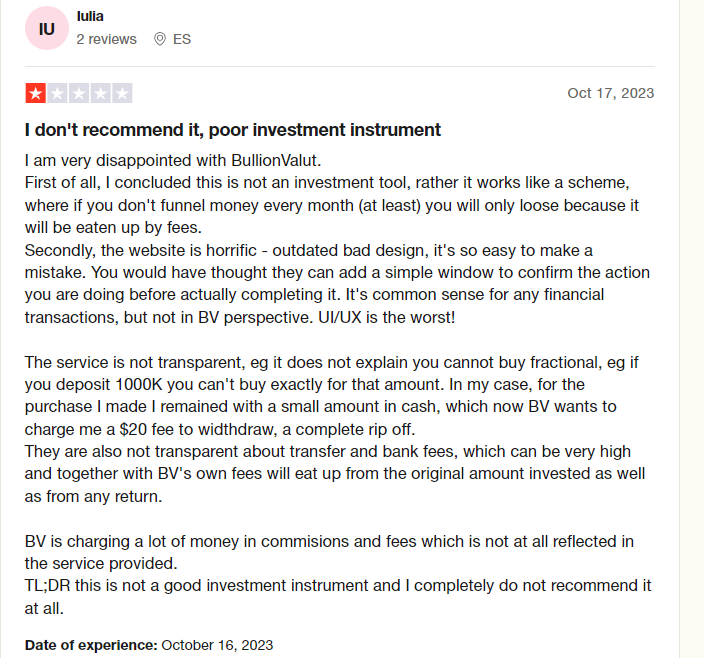The height and width of the screenshot is (658, 704).
Task: Open reviewer Iulia's profile name
Action: [90, 16]
